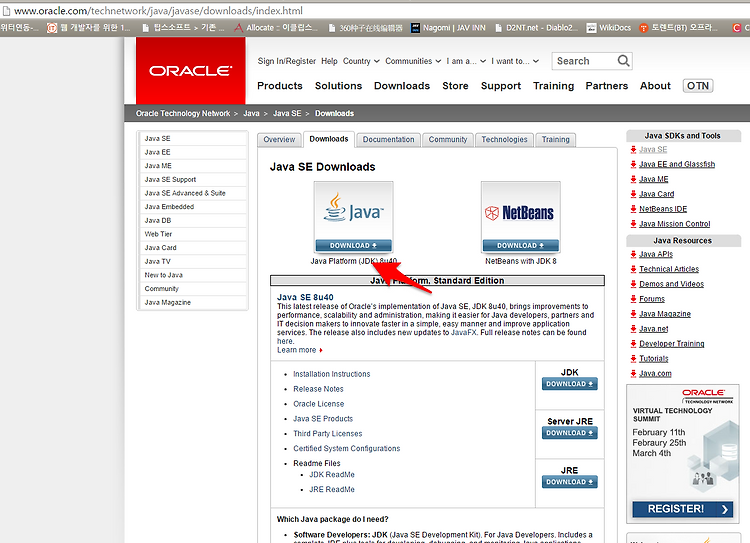Select Java Magazine in left sidebar

click(193, 302)
